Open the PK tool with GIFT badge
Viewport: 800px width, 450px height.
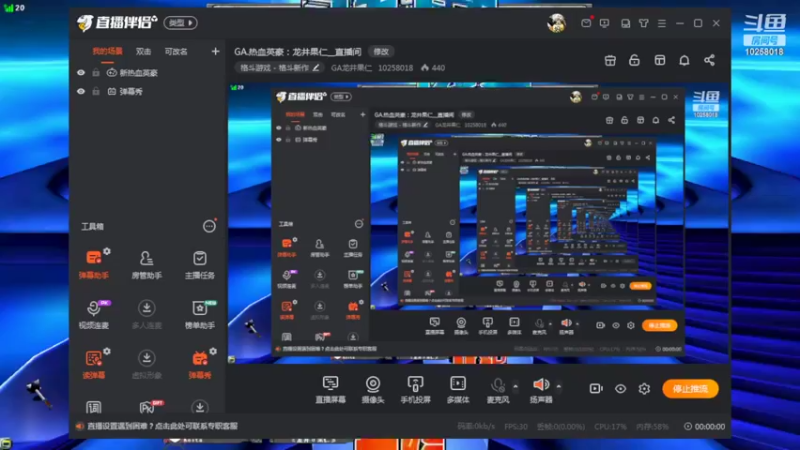[148, 407]
